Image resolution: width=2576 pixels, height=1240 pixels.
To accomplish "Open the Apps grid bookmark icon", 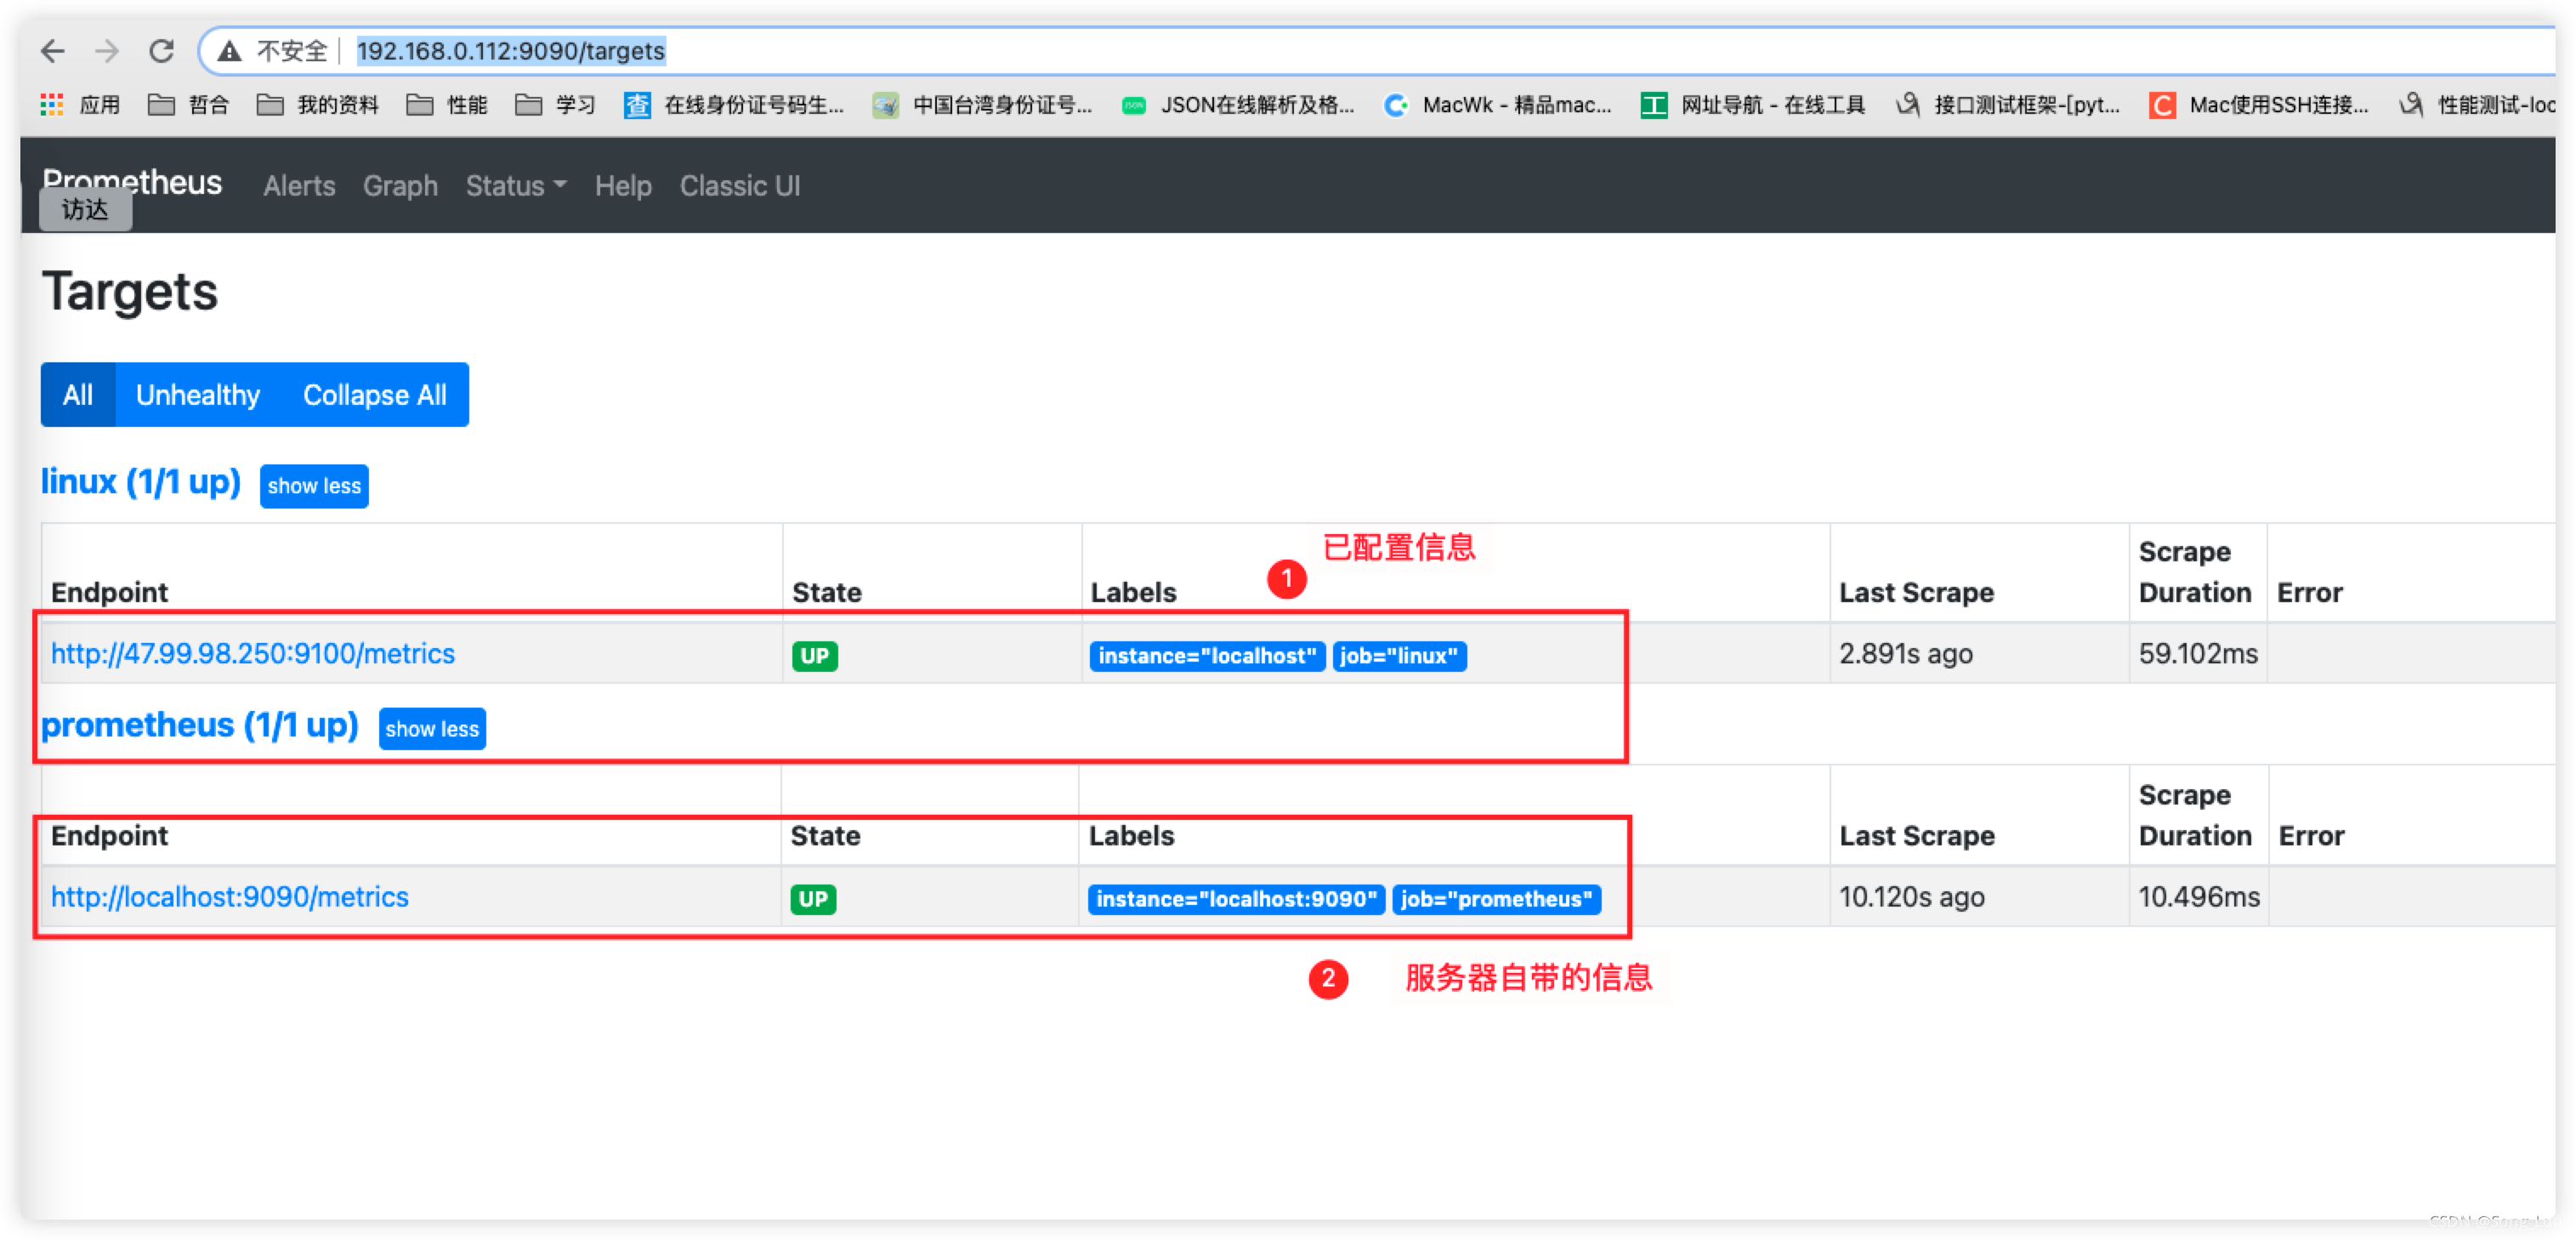I will [52, 105].
